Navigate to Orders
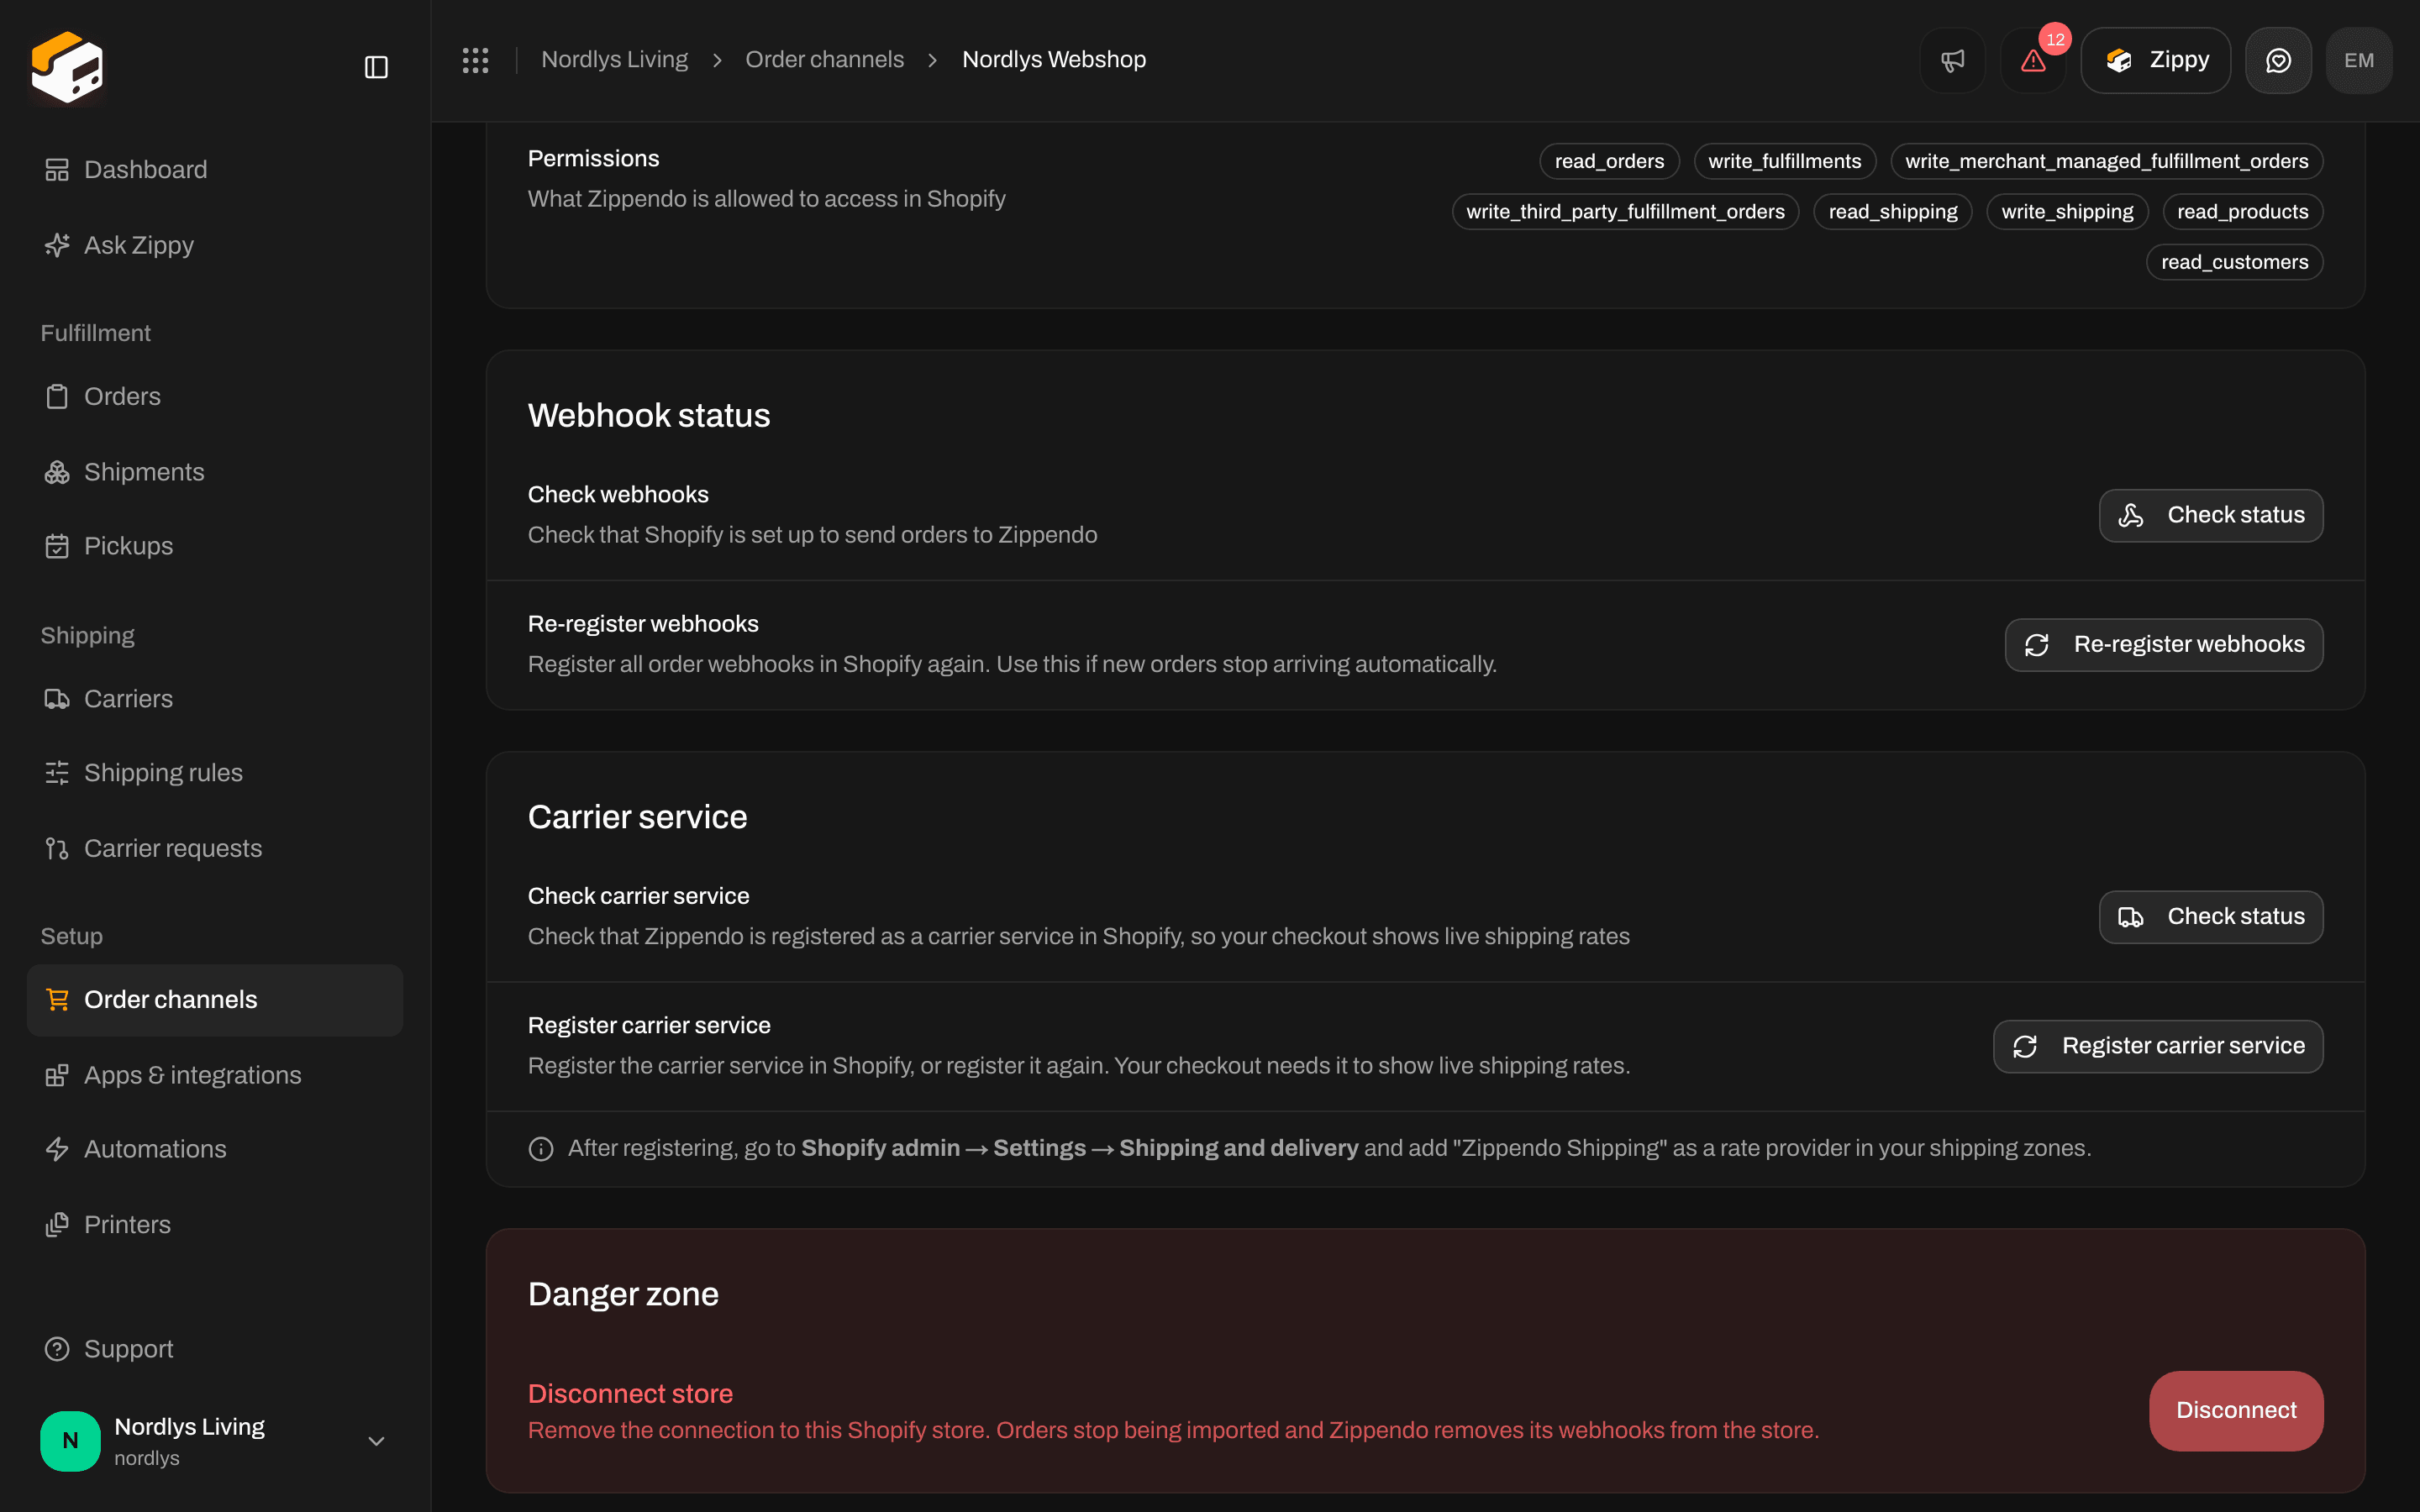This screenshot has height=1512, width=2420. (x=215, y=397)
